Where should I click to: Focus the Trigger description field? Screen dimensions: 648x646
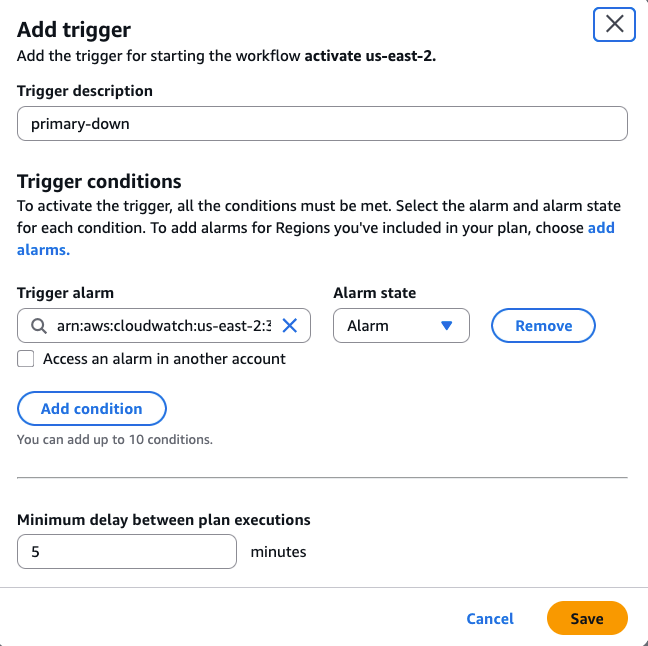point(322,124)
